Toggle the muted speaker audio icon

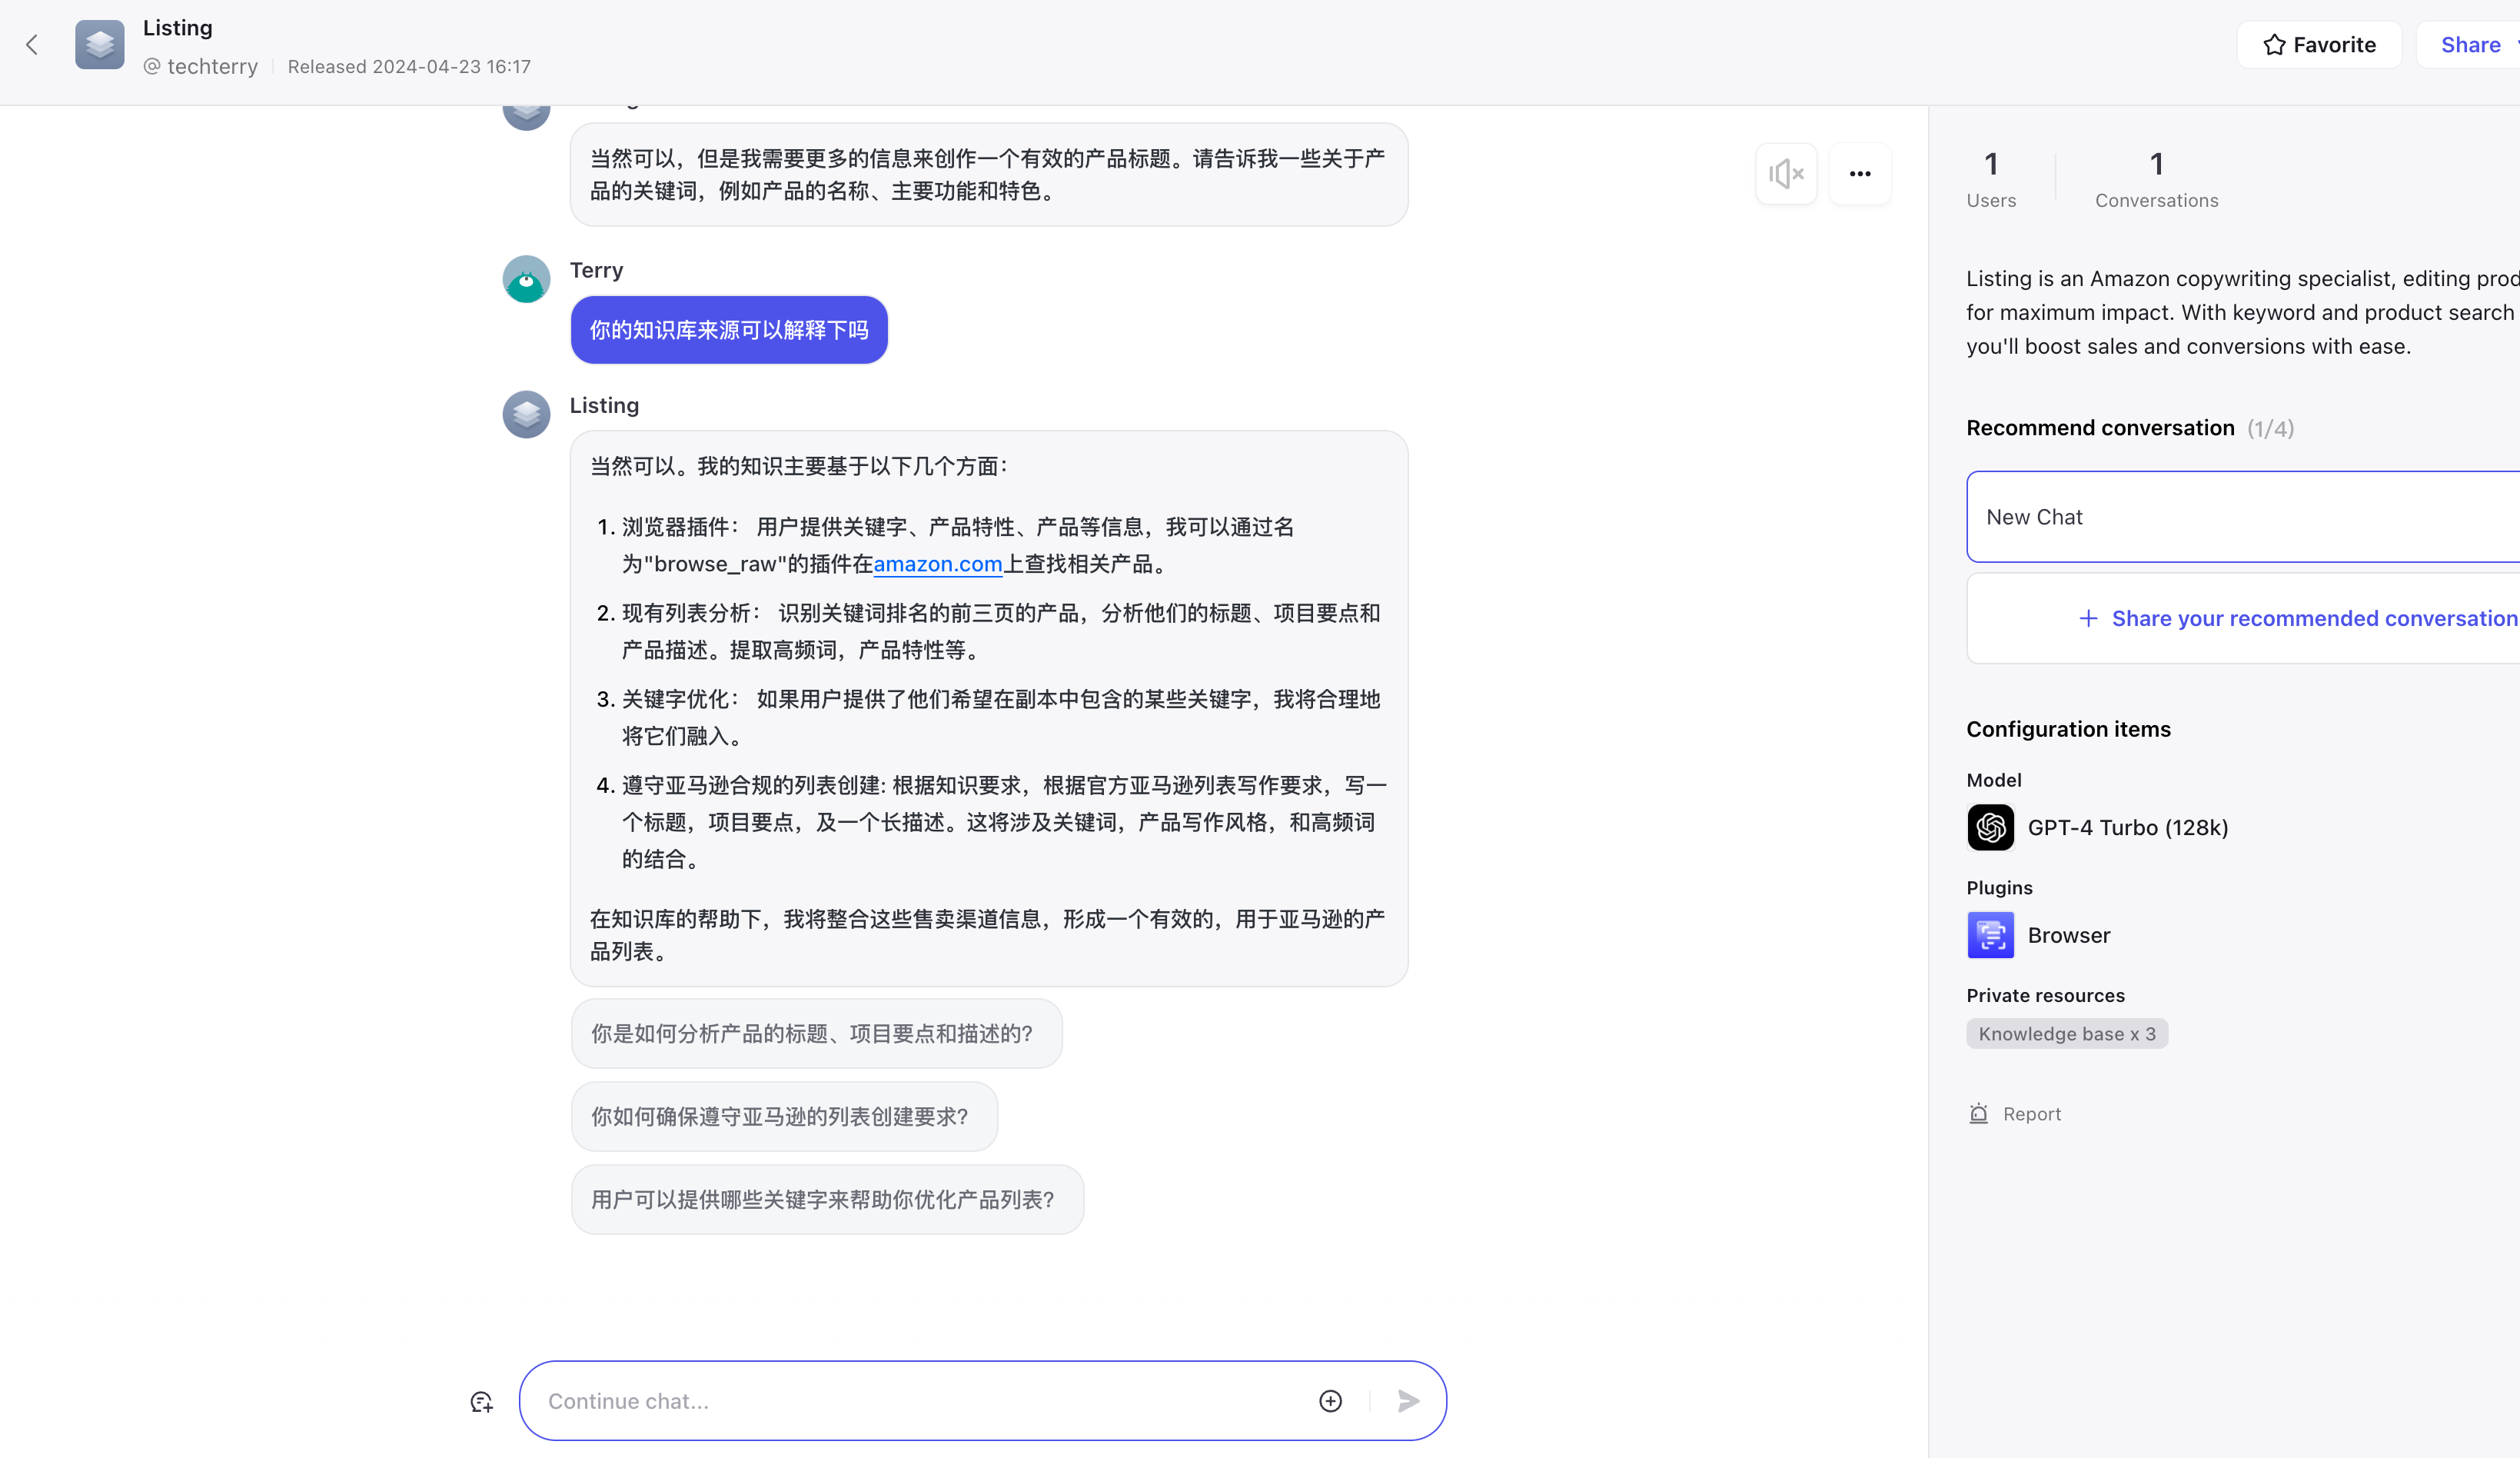tap(1786, 174)
